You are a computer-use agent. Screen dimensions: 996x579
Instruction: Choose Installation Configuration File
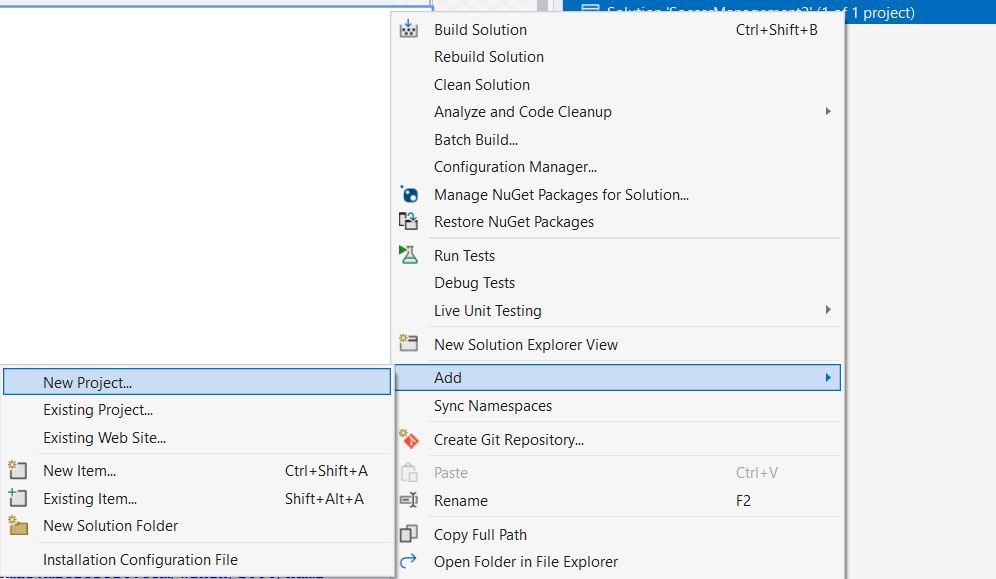197,560
